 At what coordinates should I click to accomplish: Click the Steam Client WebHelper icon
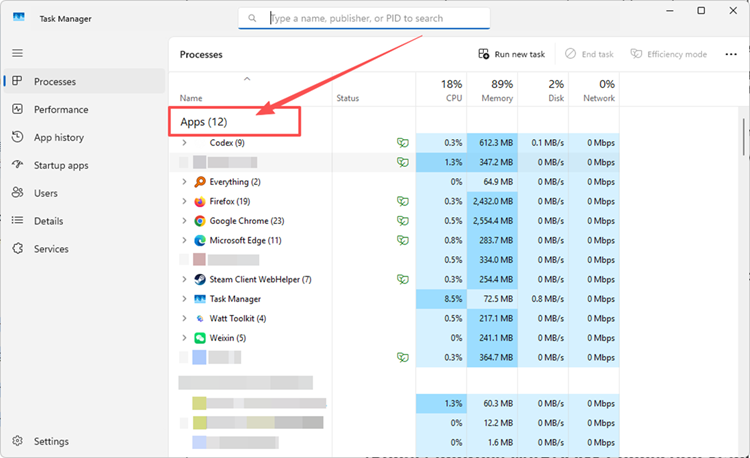200,279
